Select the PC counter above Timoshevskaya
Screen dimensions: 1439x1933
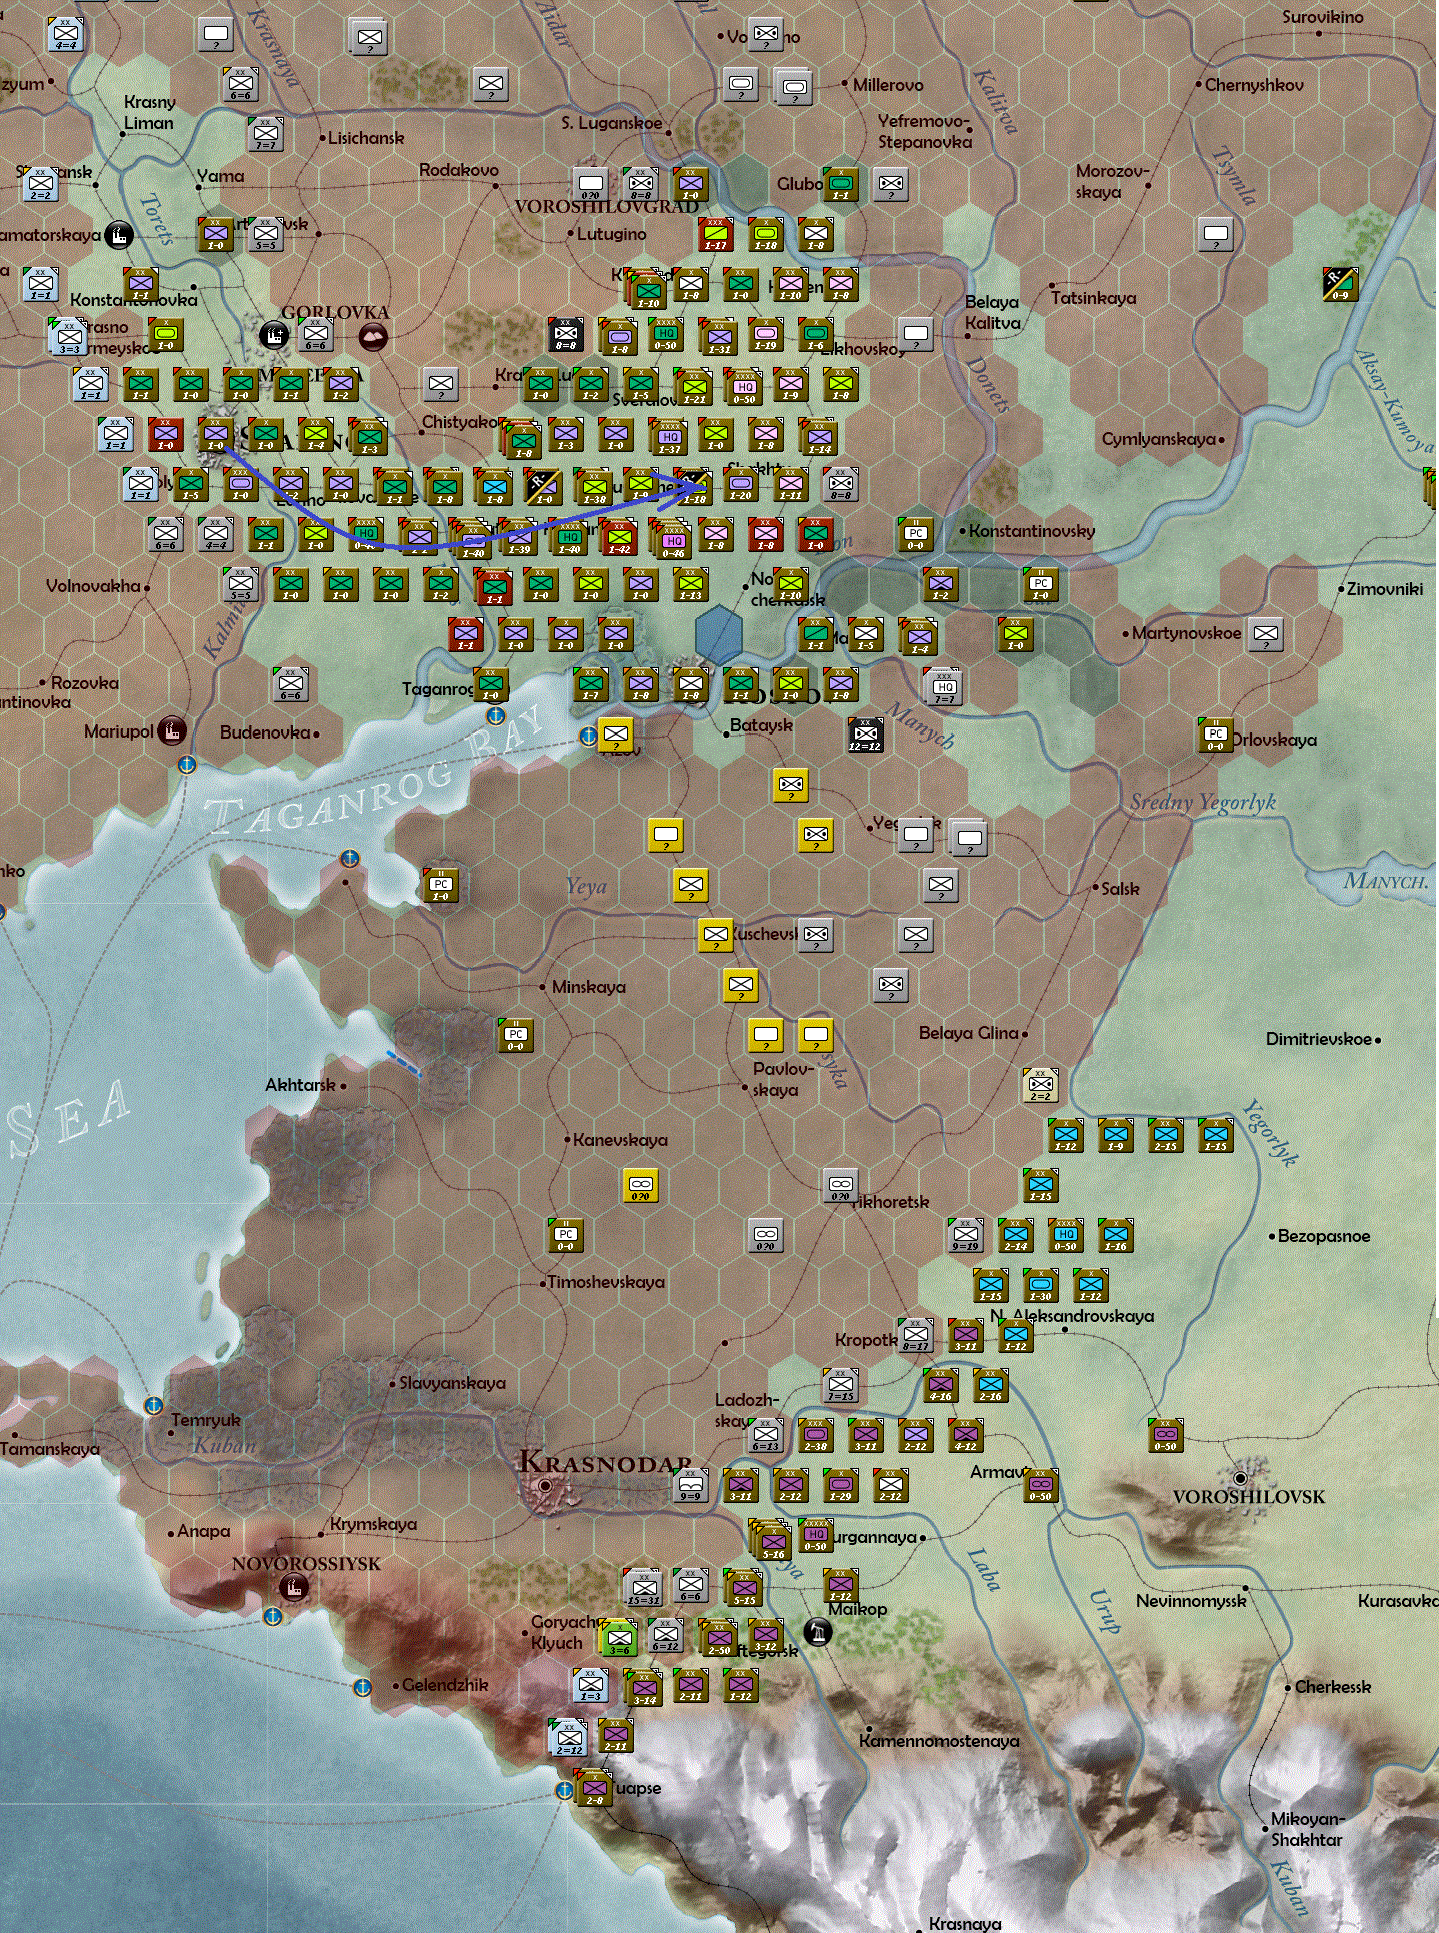click(565, 1235)
